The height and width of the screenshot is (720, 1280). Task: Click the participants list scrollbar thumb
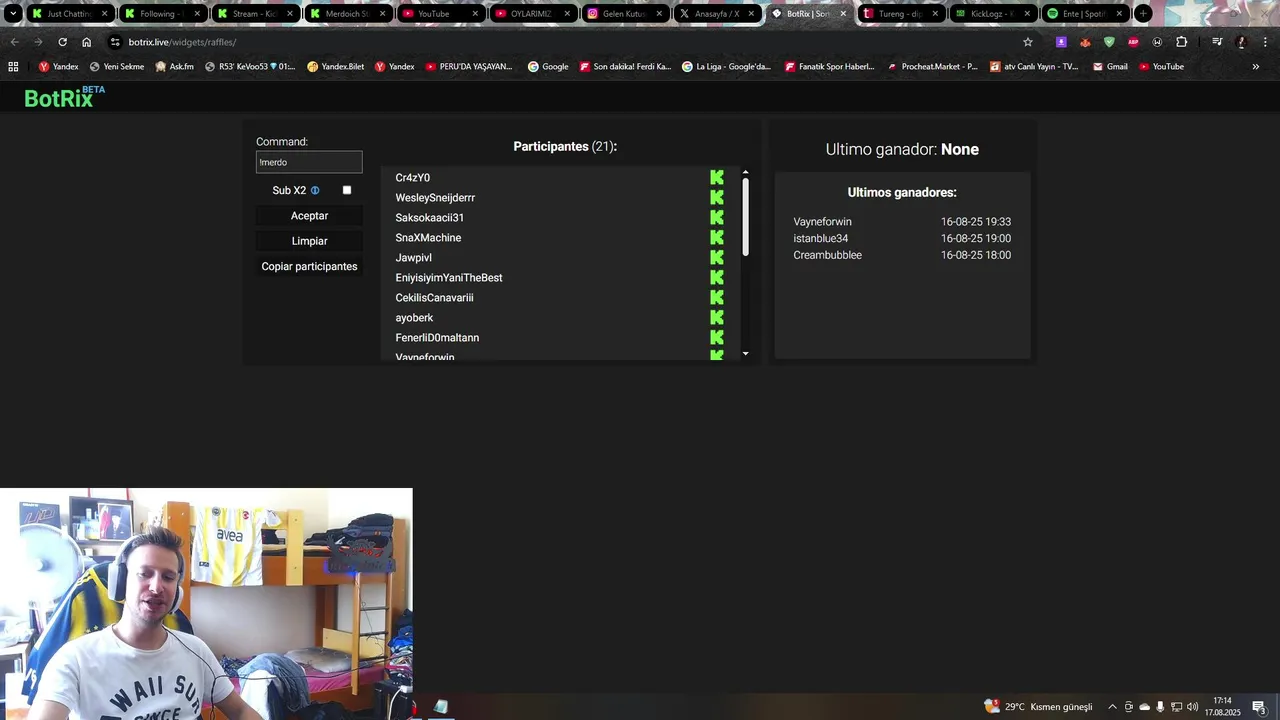(x=745, y=216)
